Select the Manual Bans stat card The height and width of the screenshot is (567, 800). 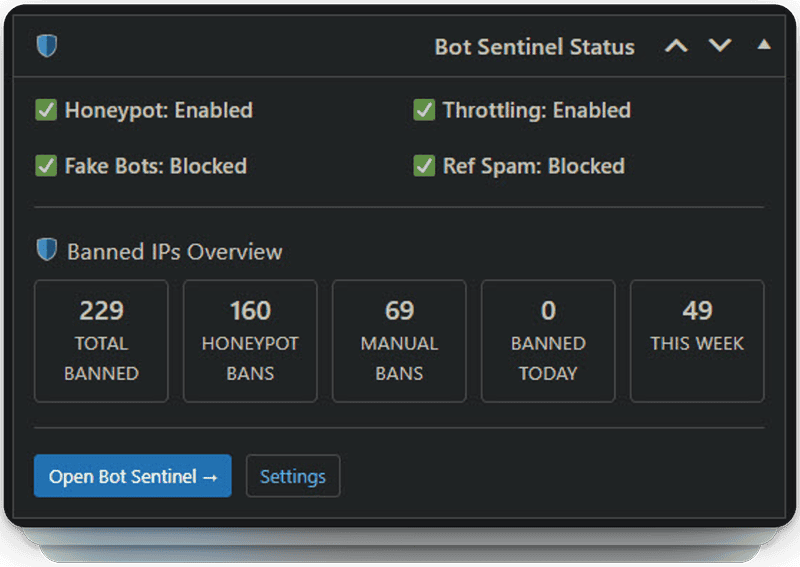point(399,341)
